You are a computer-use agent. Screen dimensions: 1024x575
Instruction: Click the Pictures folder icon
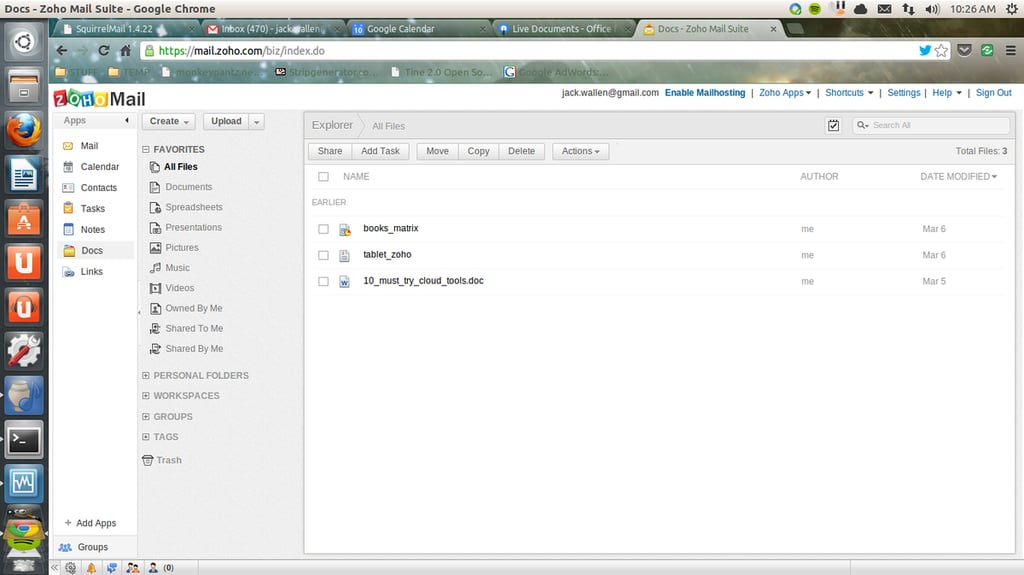point(155,248)
